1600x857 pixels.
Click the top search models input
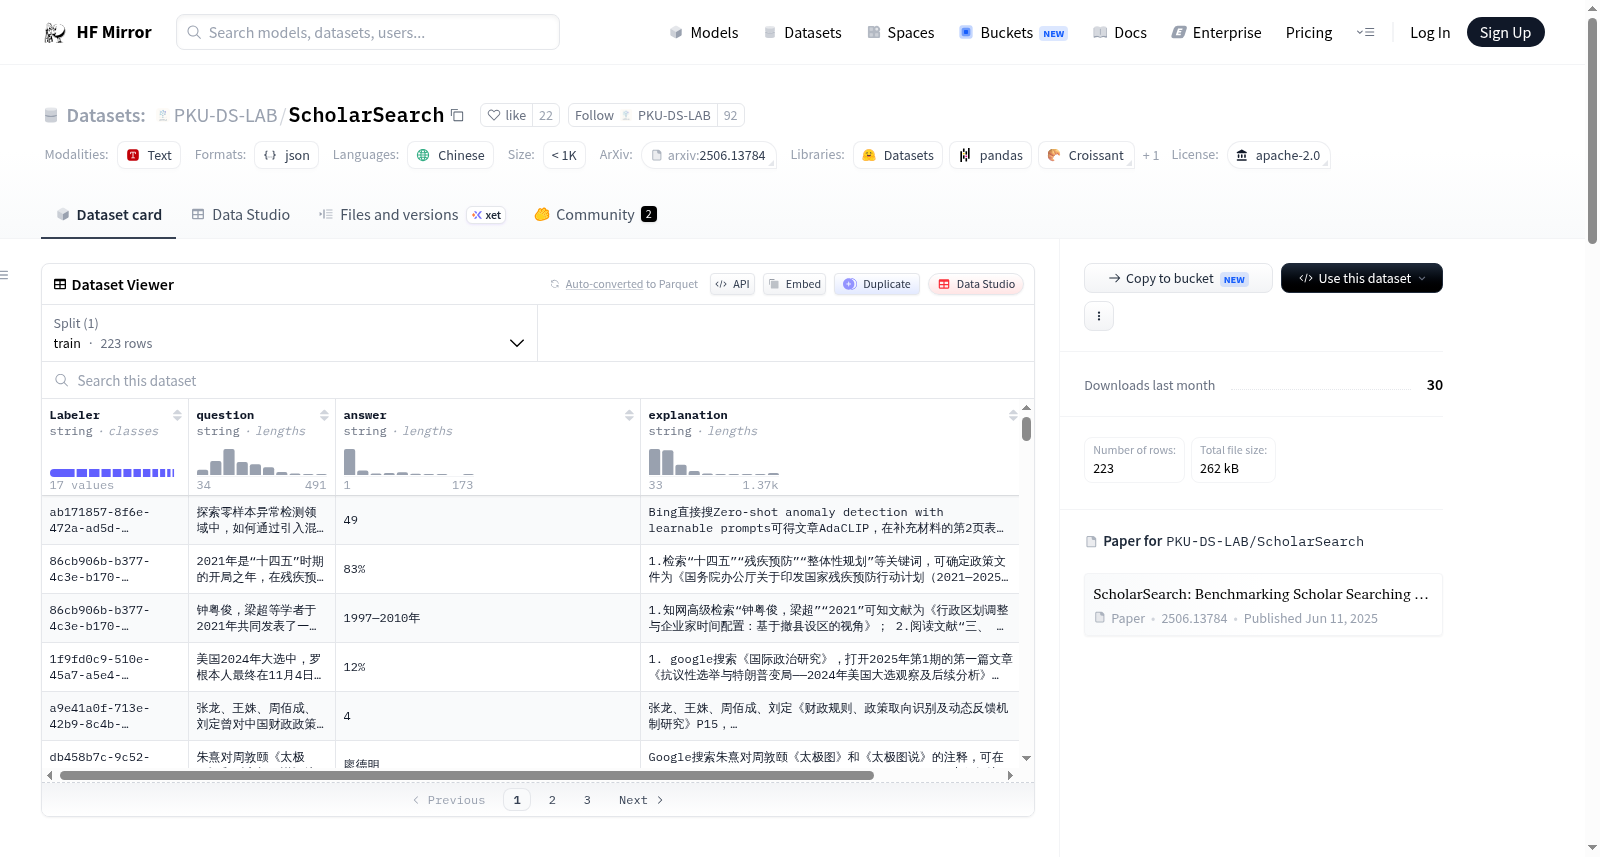tap(368, 32)
